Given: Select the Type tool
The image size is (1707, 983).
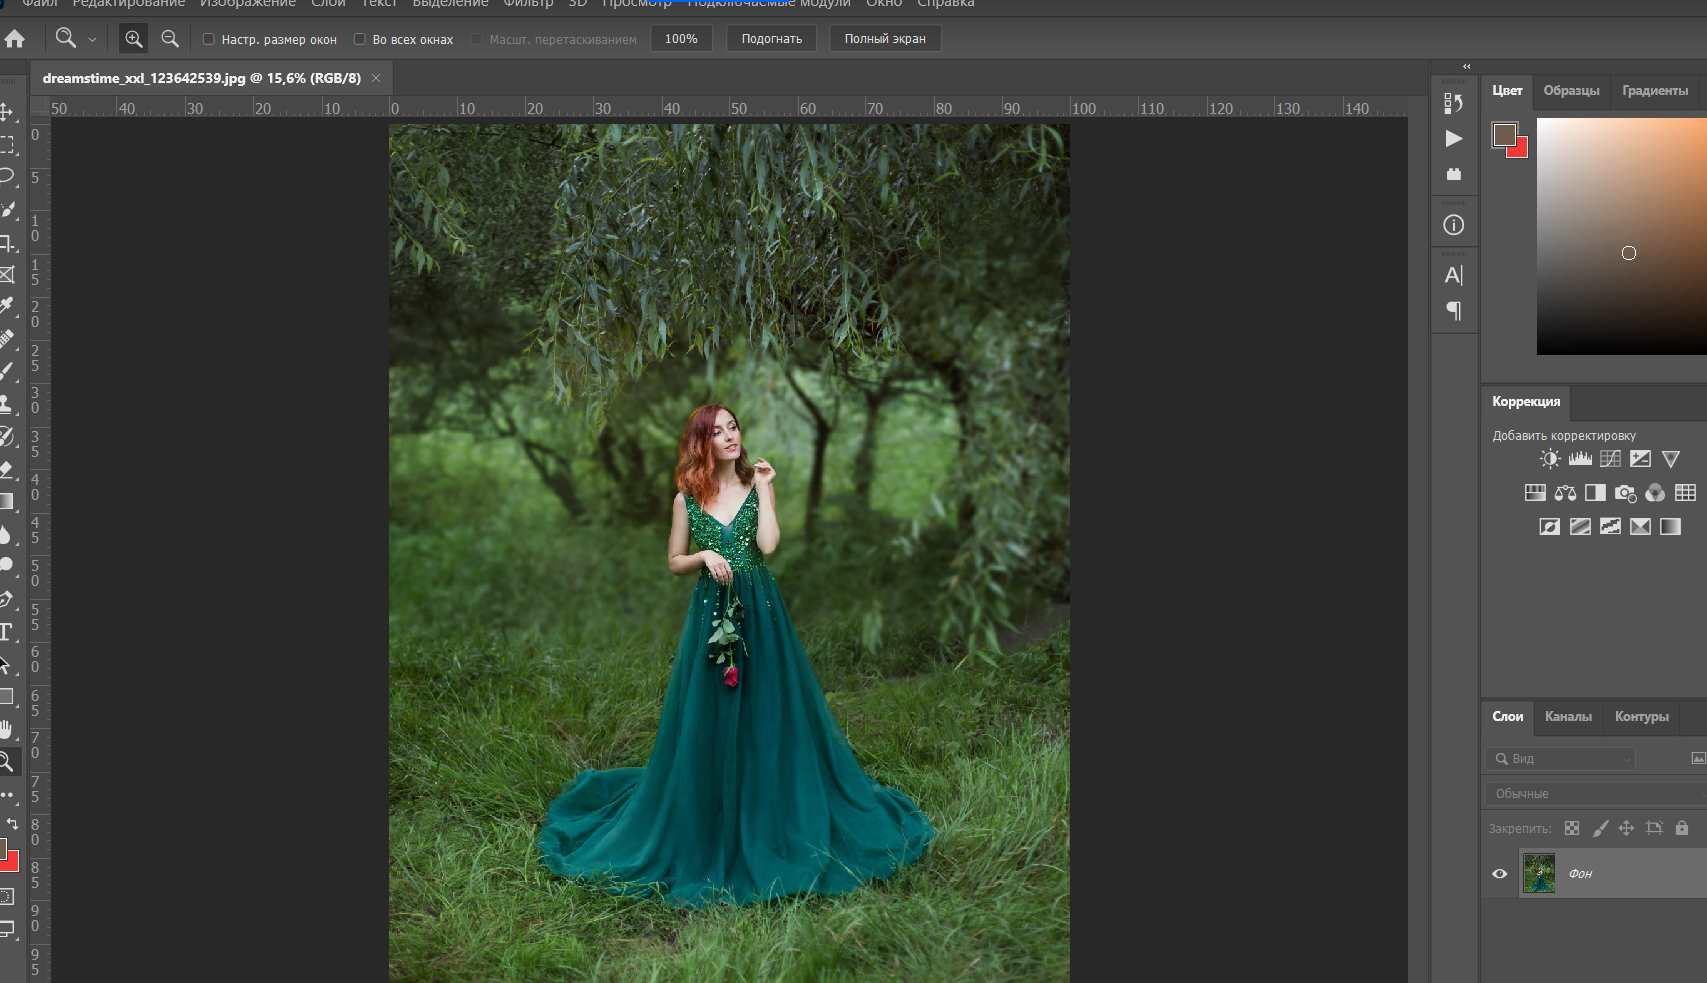Looking at the screenshot, I should [6, 632].
